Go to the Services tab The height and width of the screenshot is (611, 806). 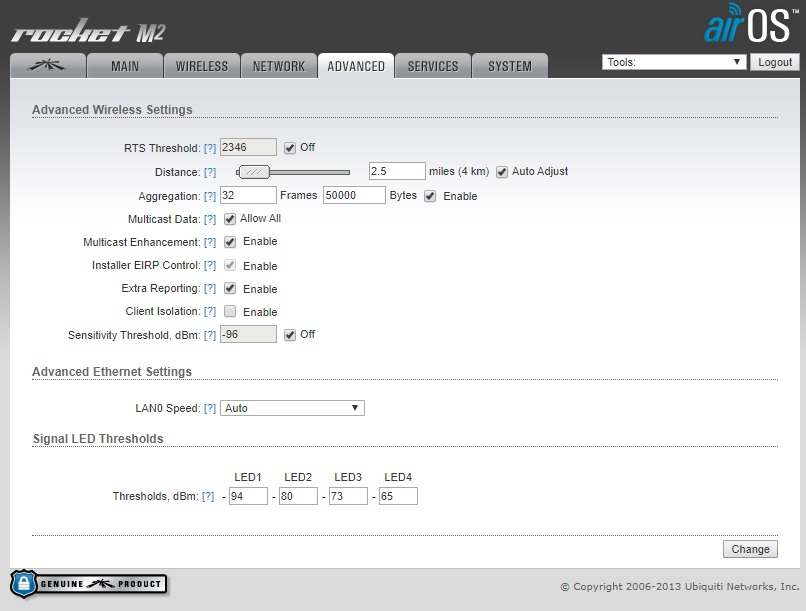tap(432, 66)
